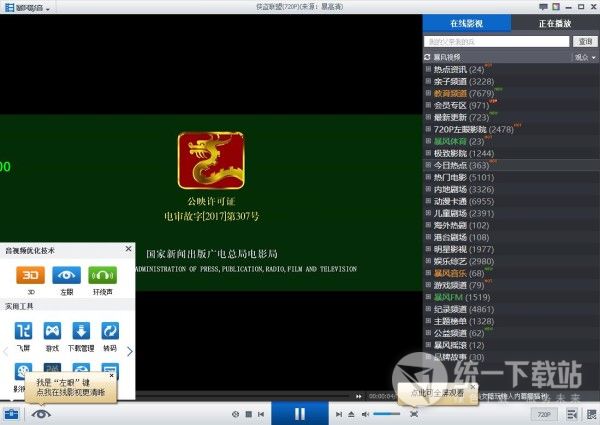The width and height of the screenshot is (600, 425).
Task: Select 游戏频道 (79)
Action: click(x=459, y=285)
